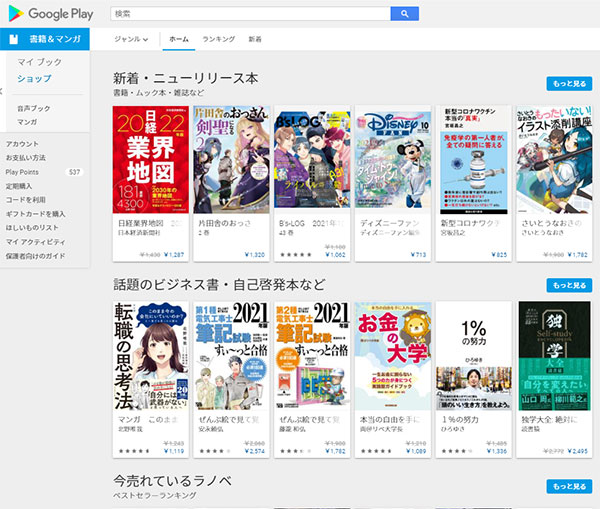Open マイ アクティビティ link

(36, 242)
